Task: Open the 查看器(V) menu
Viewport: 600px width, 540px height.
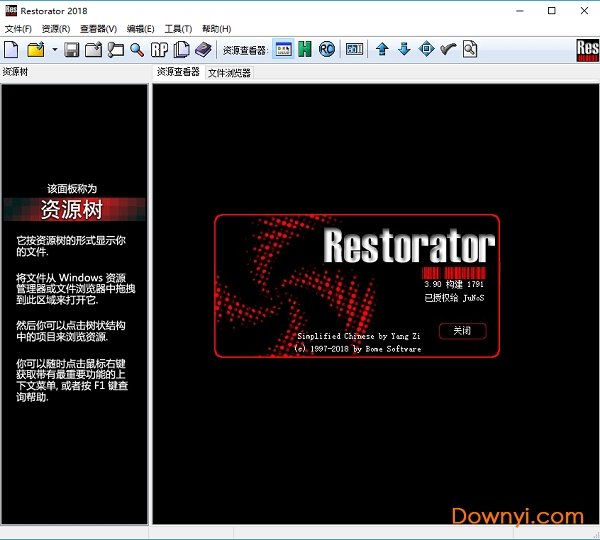Action: (x=98, y=29)
